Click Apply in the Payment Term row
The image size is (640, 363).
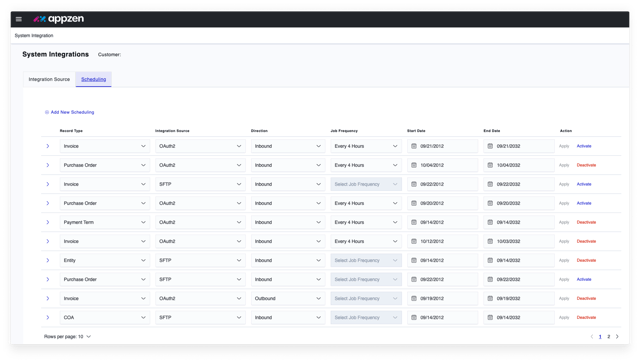click(x=564, y=223)
